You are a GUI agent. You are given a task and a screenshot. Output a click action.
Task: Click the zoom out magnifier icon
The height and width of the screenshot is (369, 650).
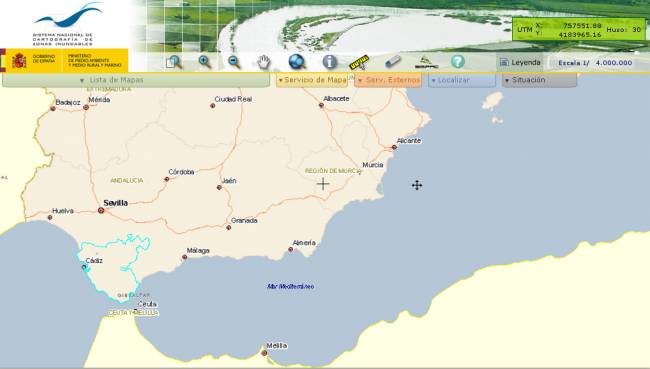point(234,62)
